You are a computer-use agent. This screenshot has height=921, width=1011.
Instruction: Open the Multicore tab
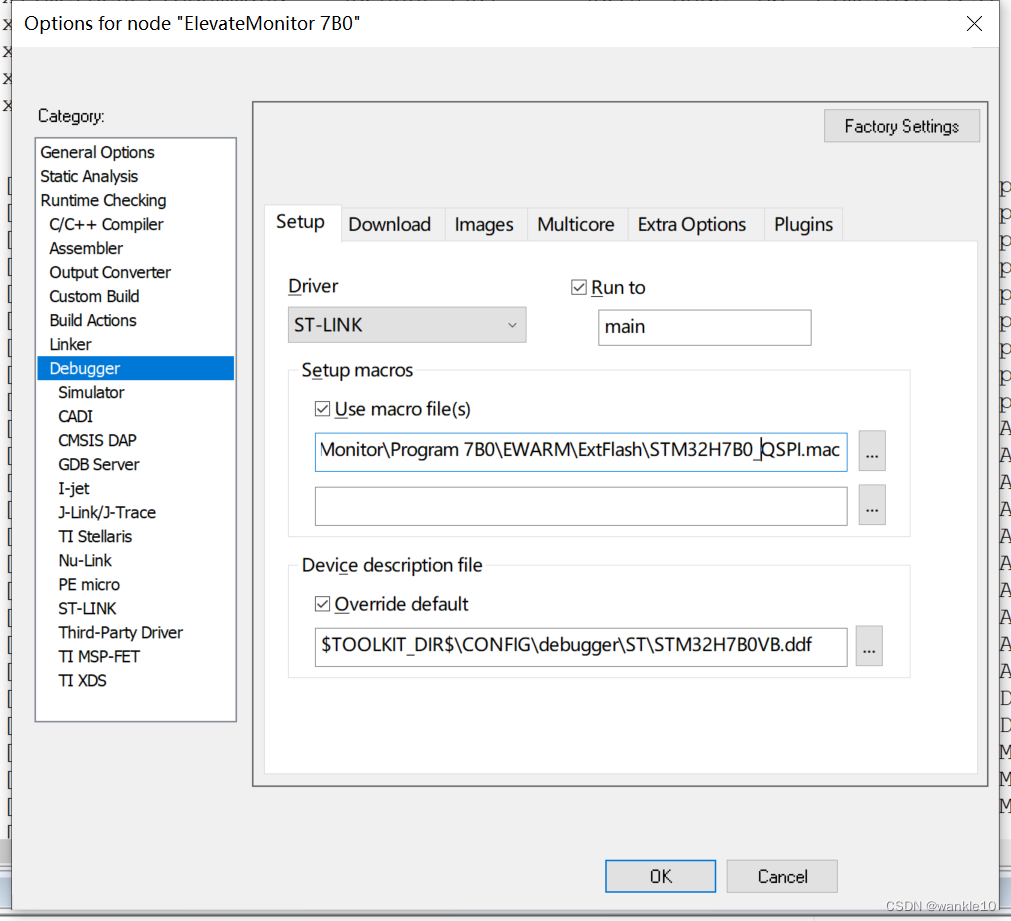point(576,224)
